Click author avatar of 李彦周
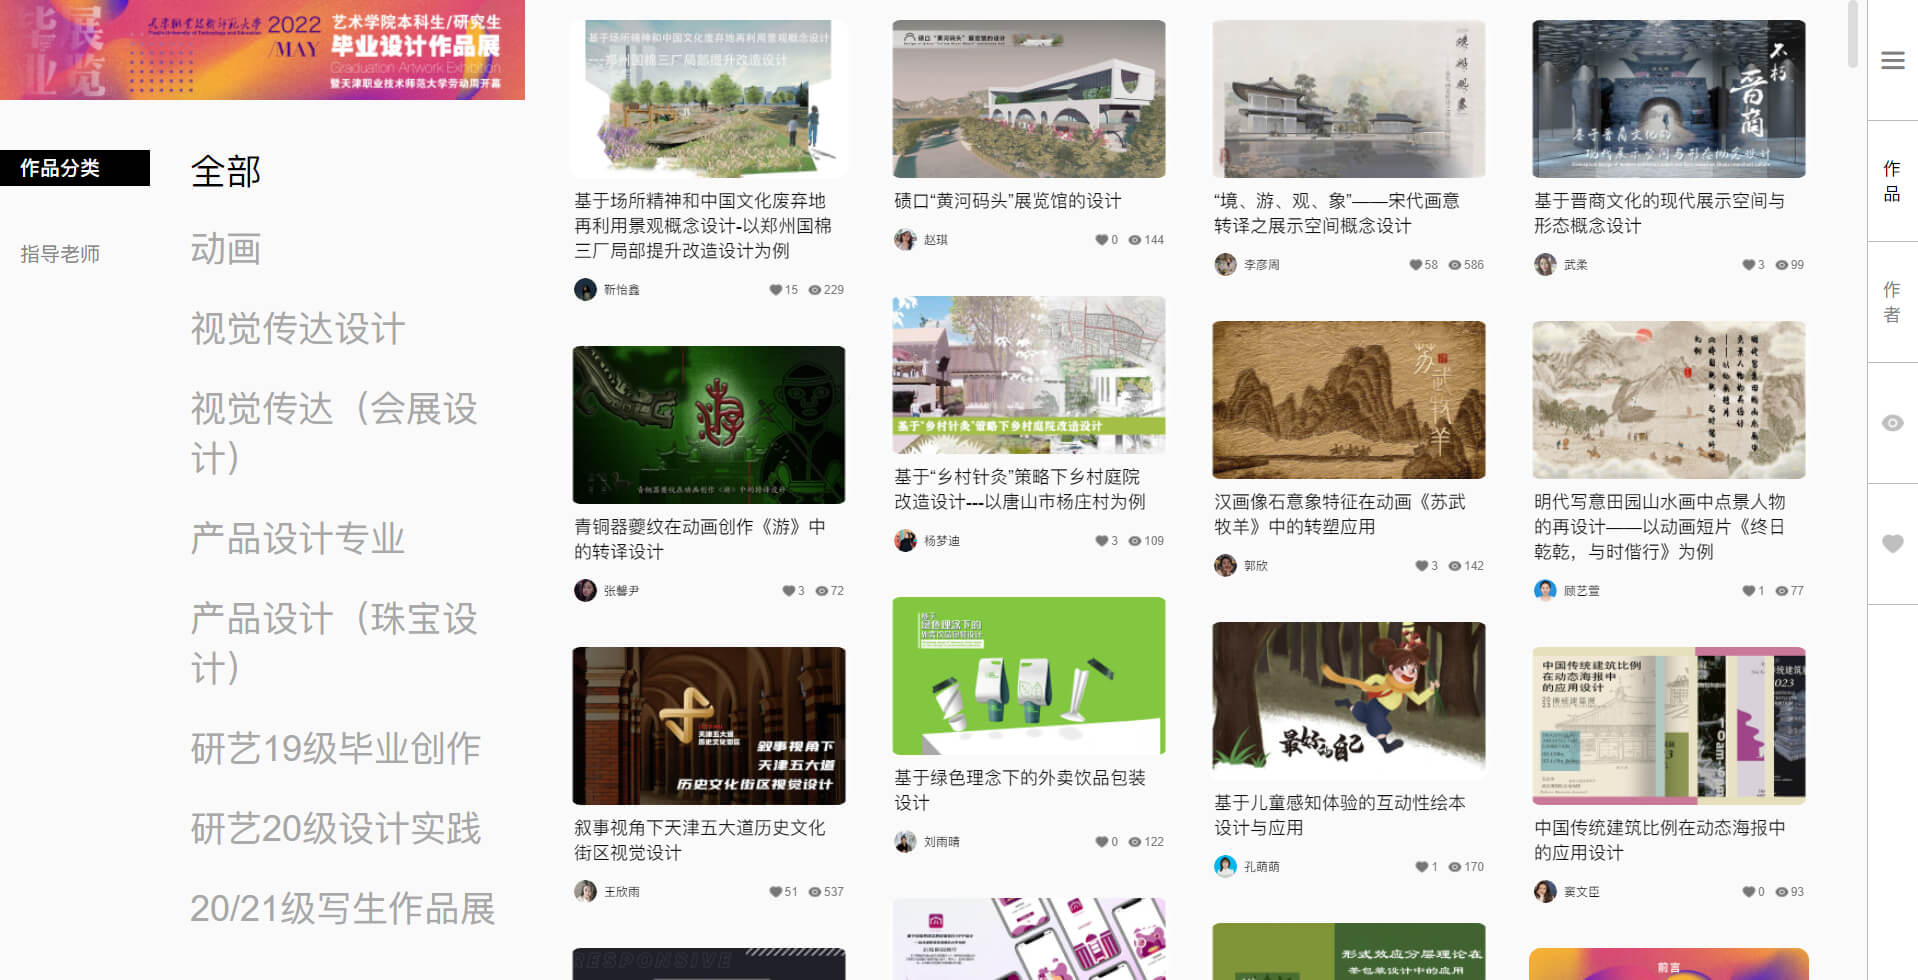The height and width of the screenshot is (980, 1918). click(1225, 265)
